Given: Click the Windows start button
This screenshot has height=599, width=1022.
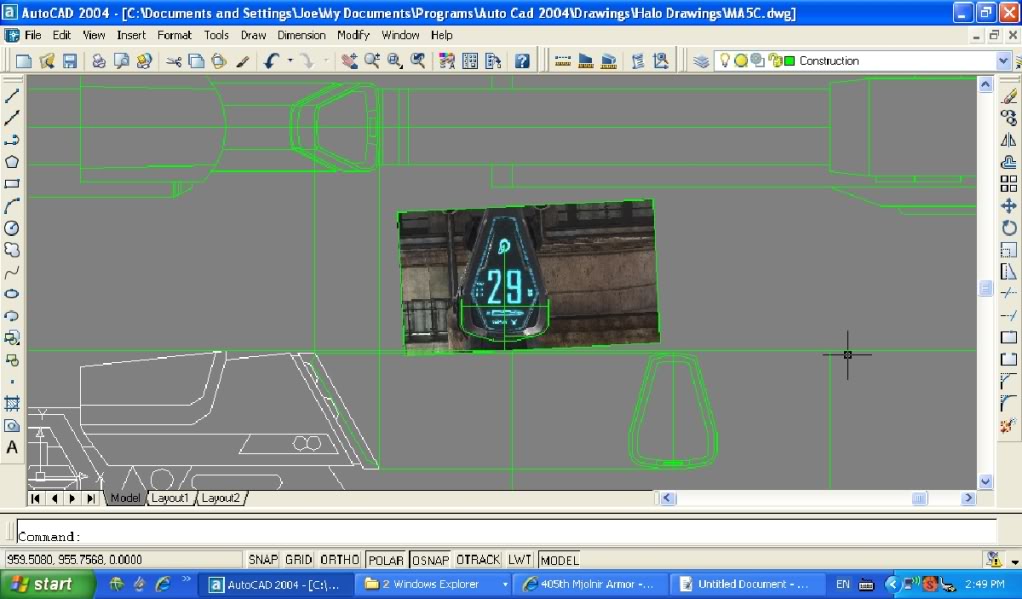Looking at the screenshot, I should tap(47, 585).
